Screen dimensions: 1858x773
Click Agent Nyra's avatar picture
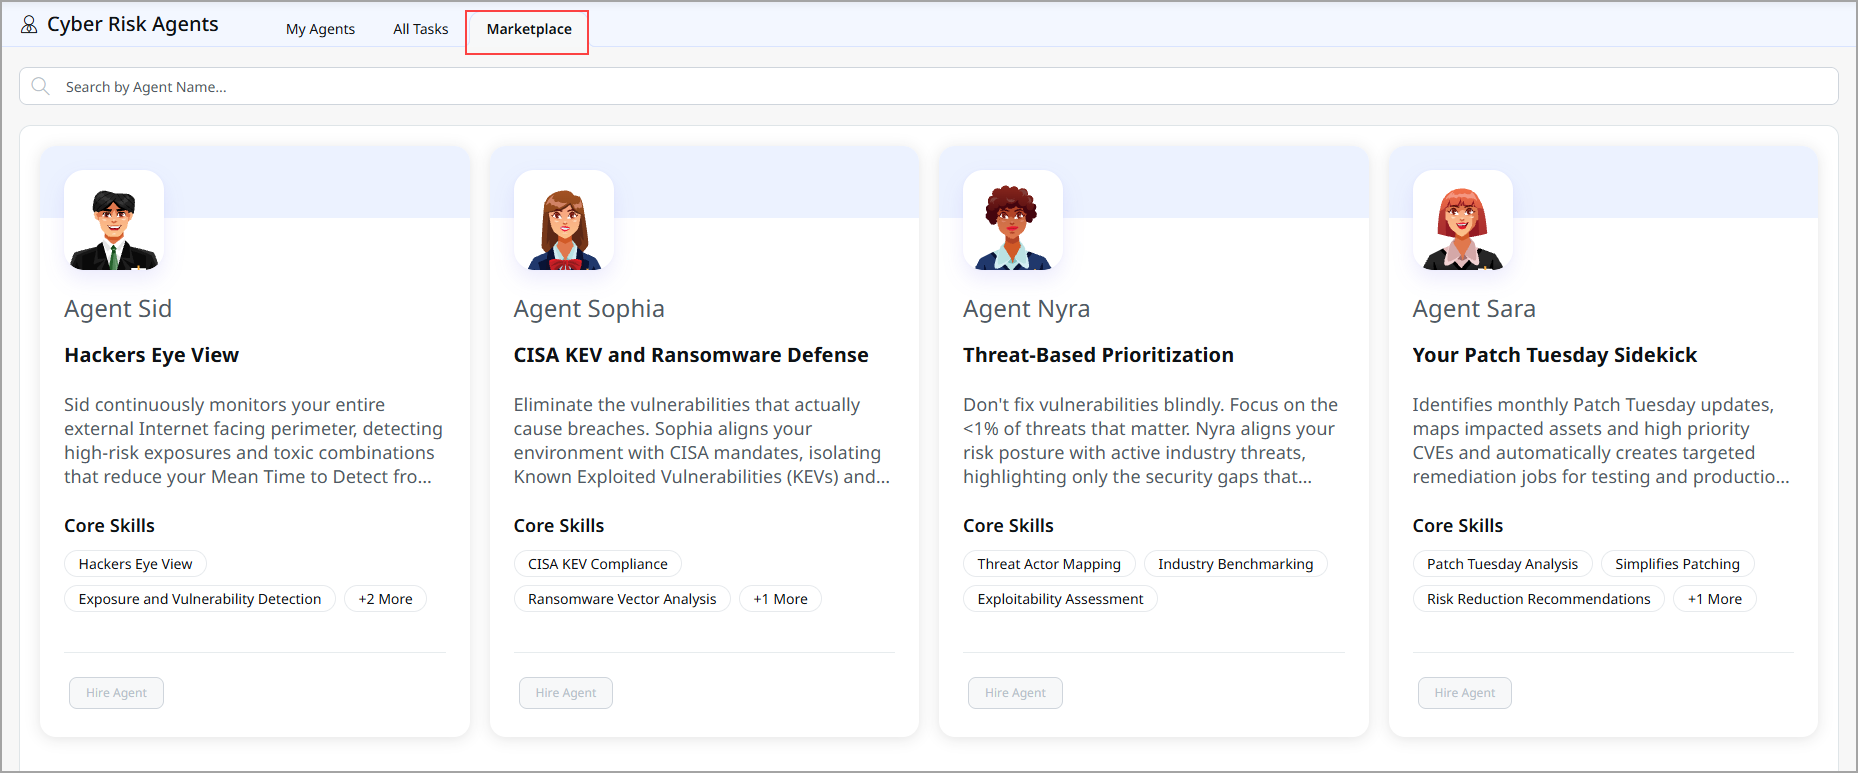click(1012, 221)
